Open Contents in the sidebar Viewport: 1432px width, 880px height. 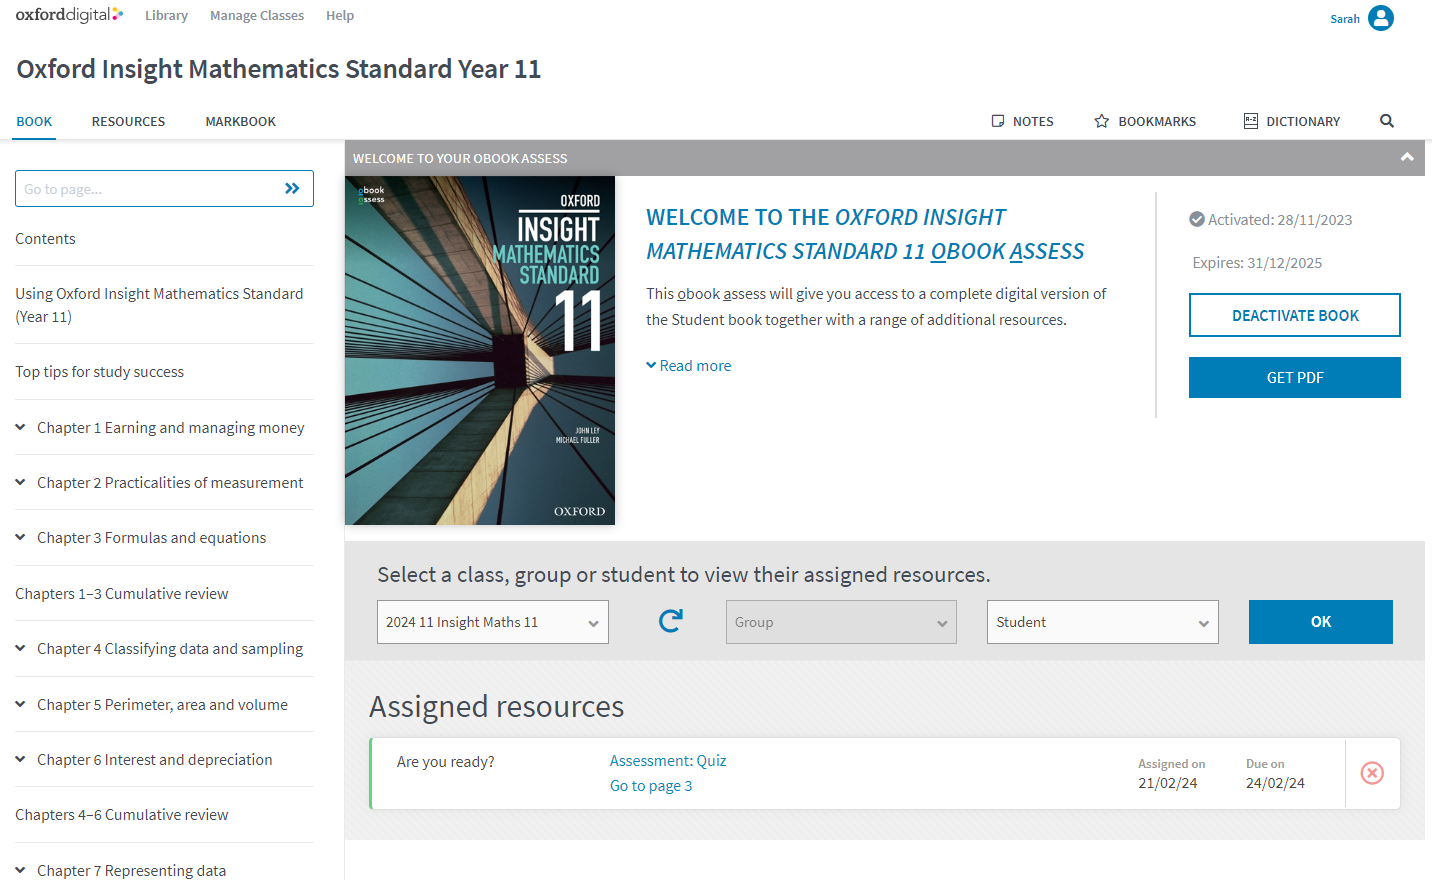(45, 238)
